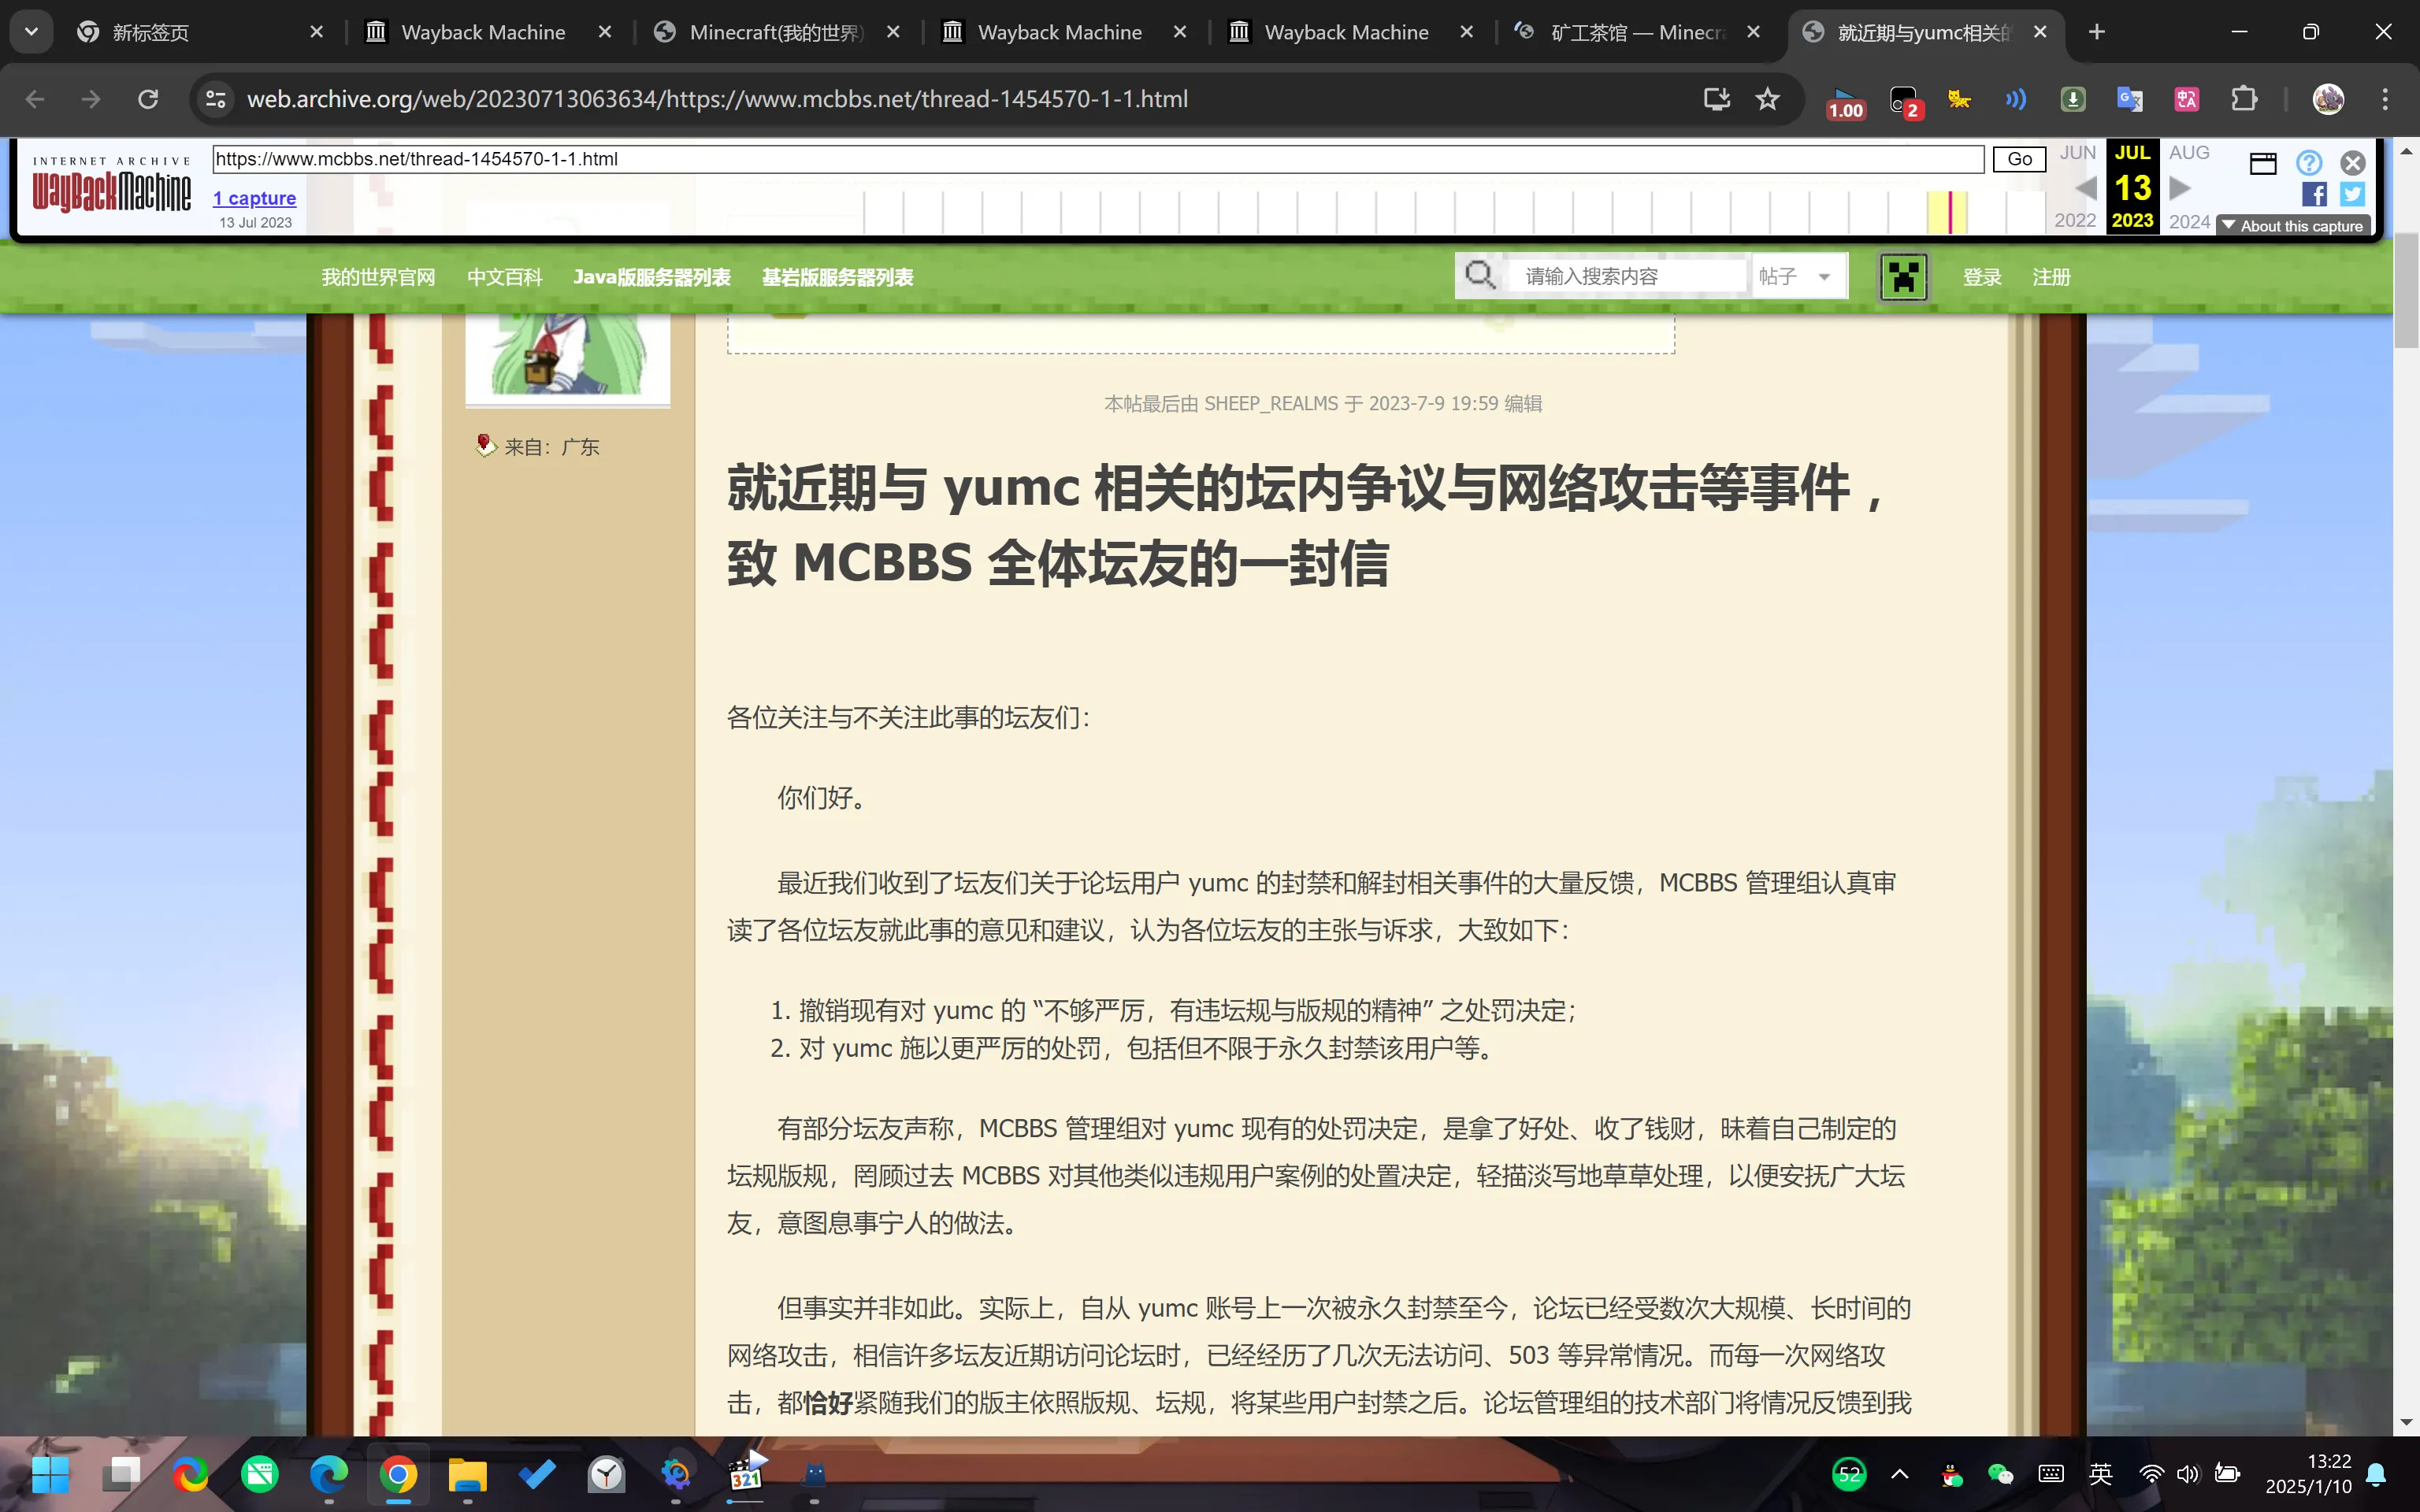This screenshot has width=2420, height=1512.
Task: Open the taskbar clock app
Action: click(x=606, y=1474)
